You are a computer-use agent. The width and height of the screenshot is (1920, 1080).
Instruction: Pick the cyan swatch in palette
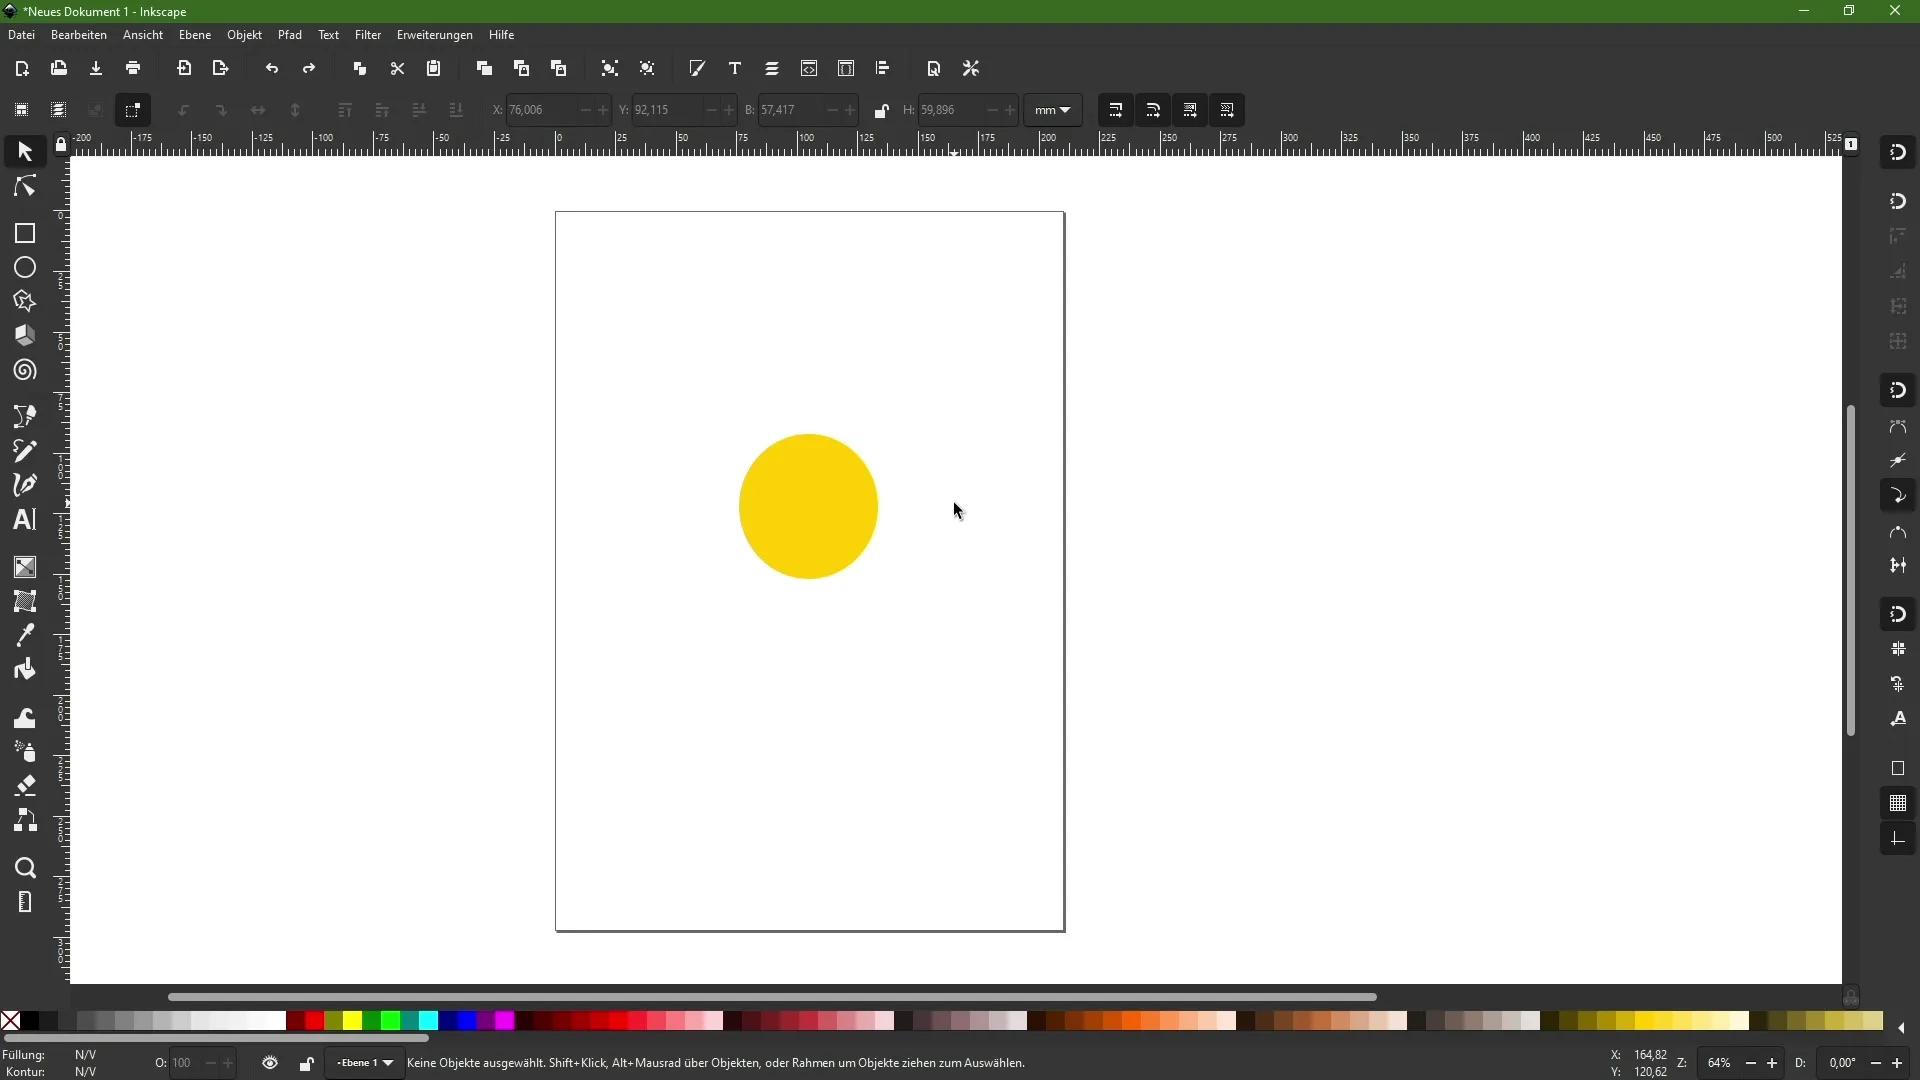[x=428, y=1021]
